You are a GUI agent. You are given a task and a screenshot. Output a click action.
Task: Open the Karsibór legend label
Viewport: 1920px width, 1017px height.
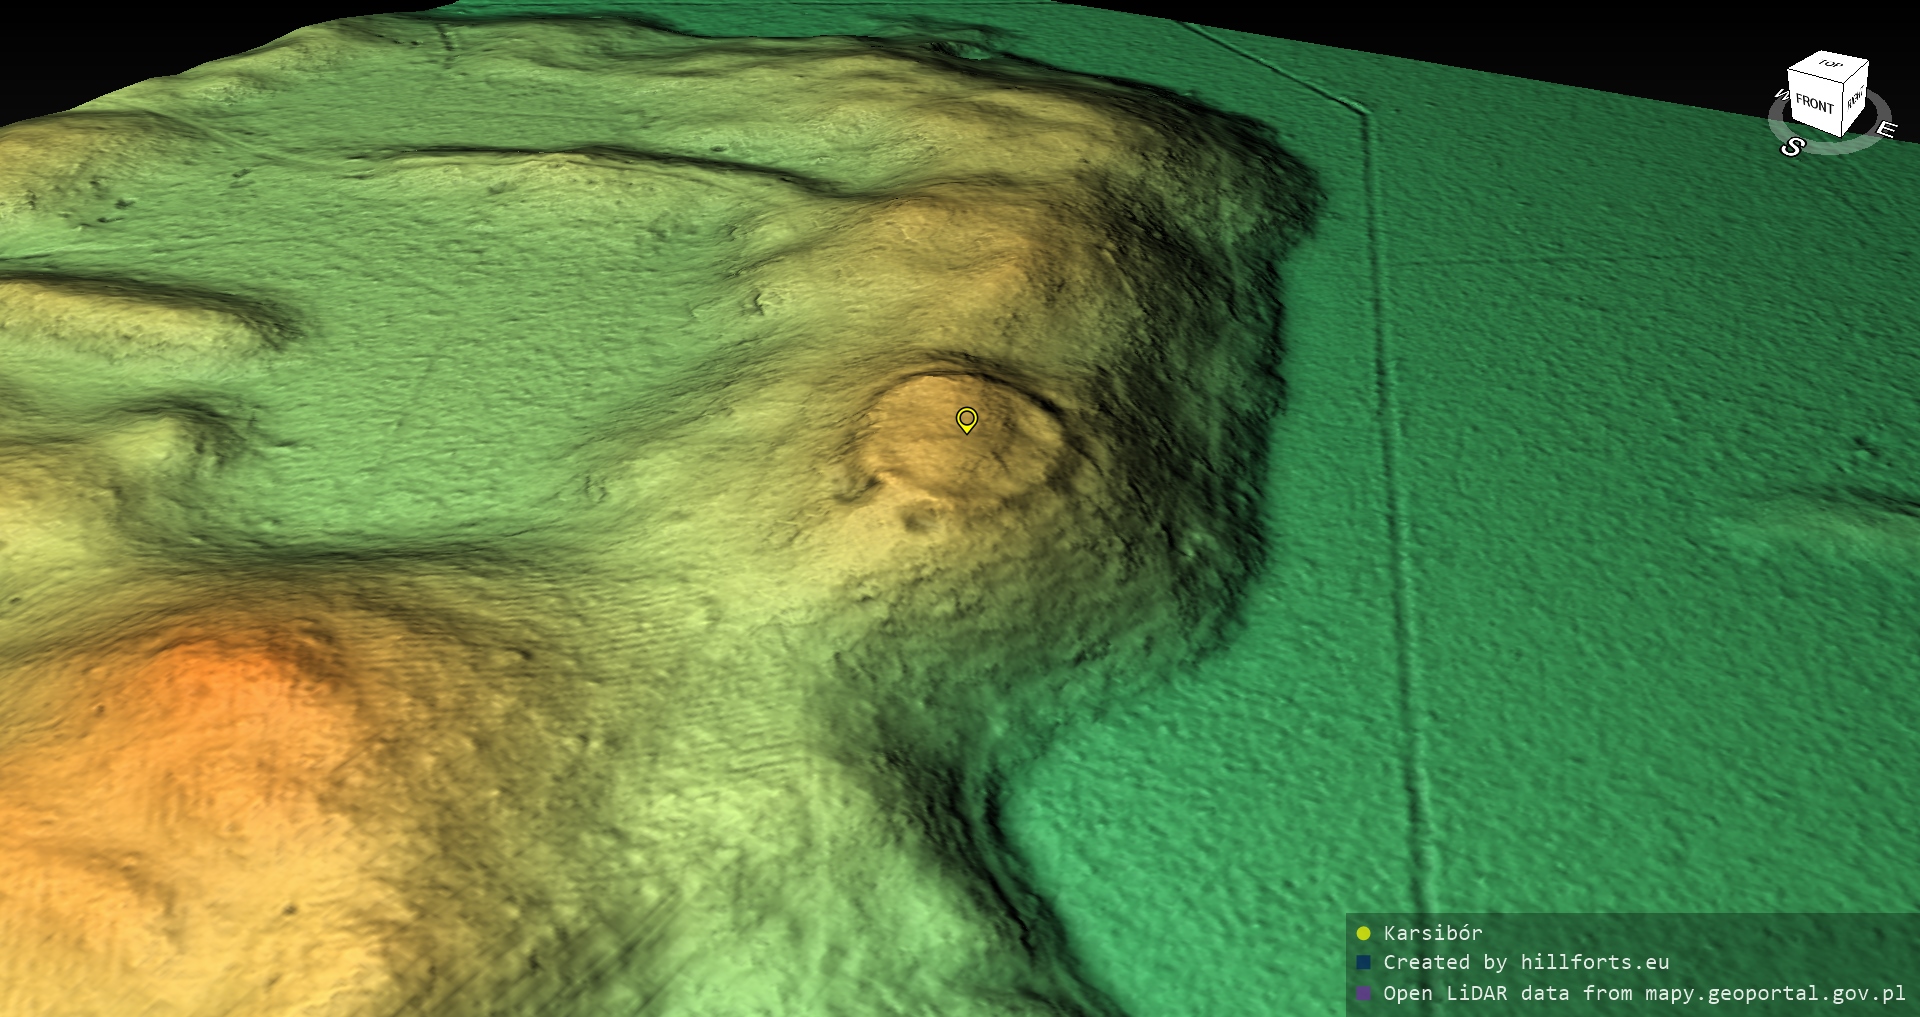tap(1432, 933)
